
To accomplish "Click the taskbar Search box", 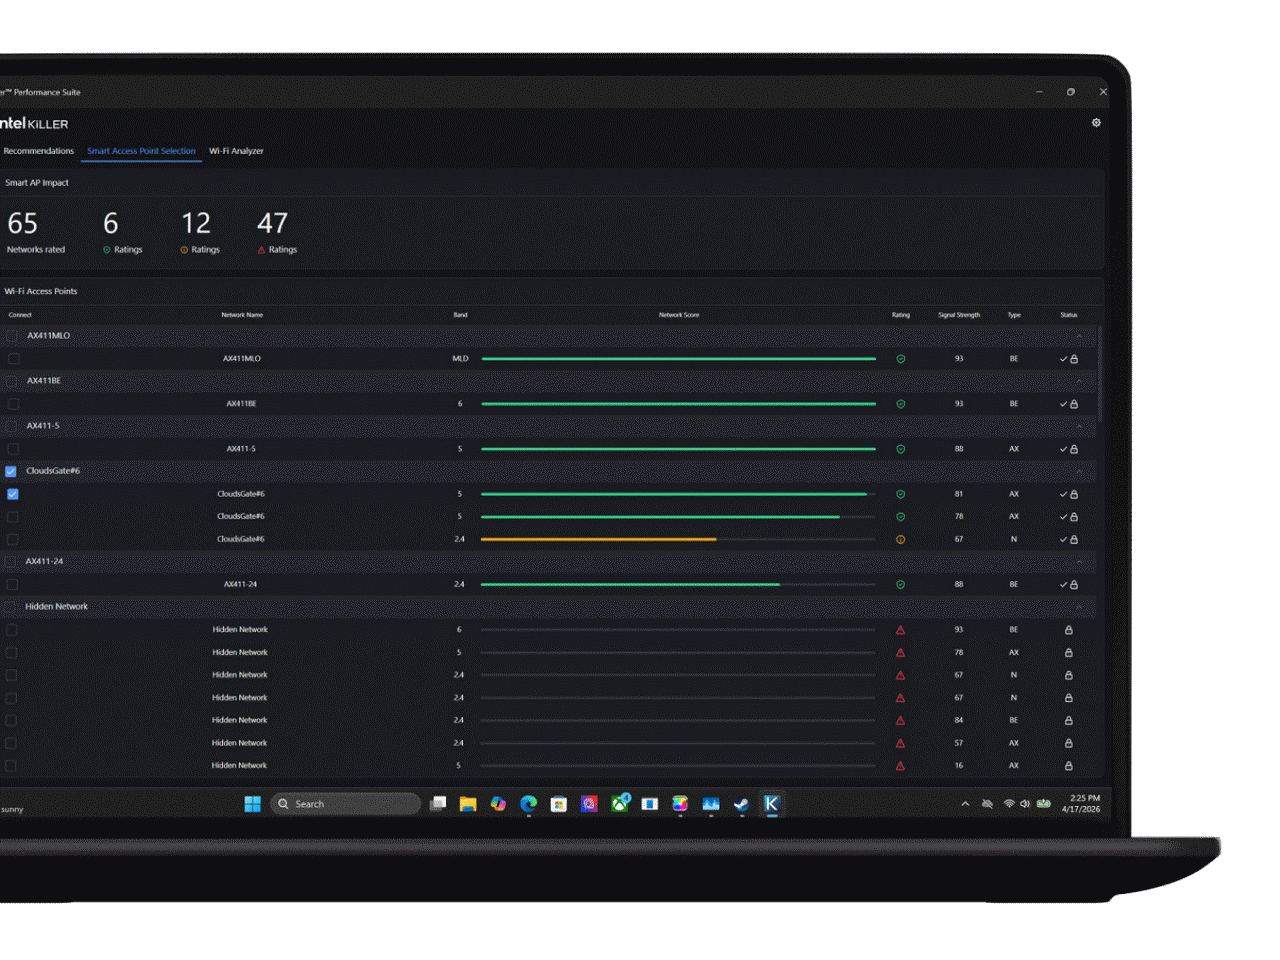I will [x=345, y=804].
